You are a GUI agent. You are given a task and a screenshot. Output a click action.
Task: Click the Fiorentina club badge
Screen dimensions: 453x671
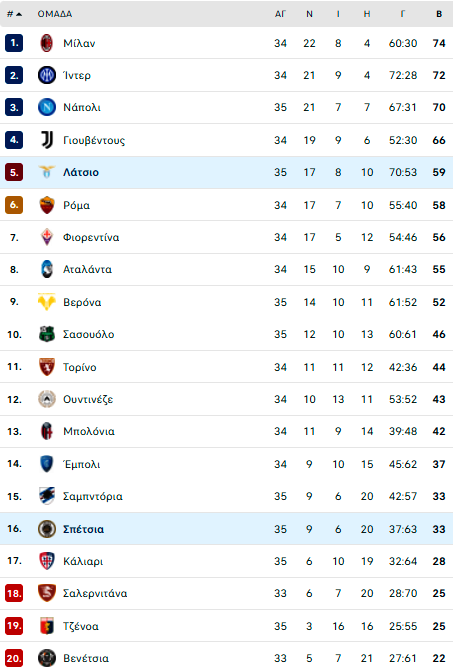[47, 237]
